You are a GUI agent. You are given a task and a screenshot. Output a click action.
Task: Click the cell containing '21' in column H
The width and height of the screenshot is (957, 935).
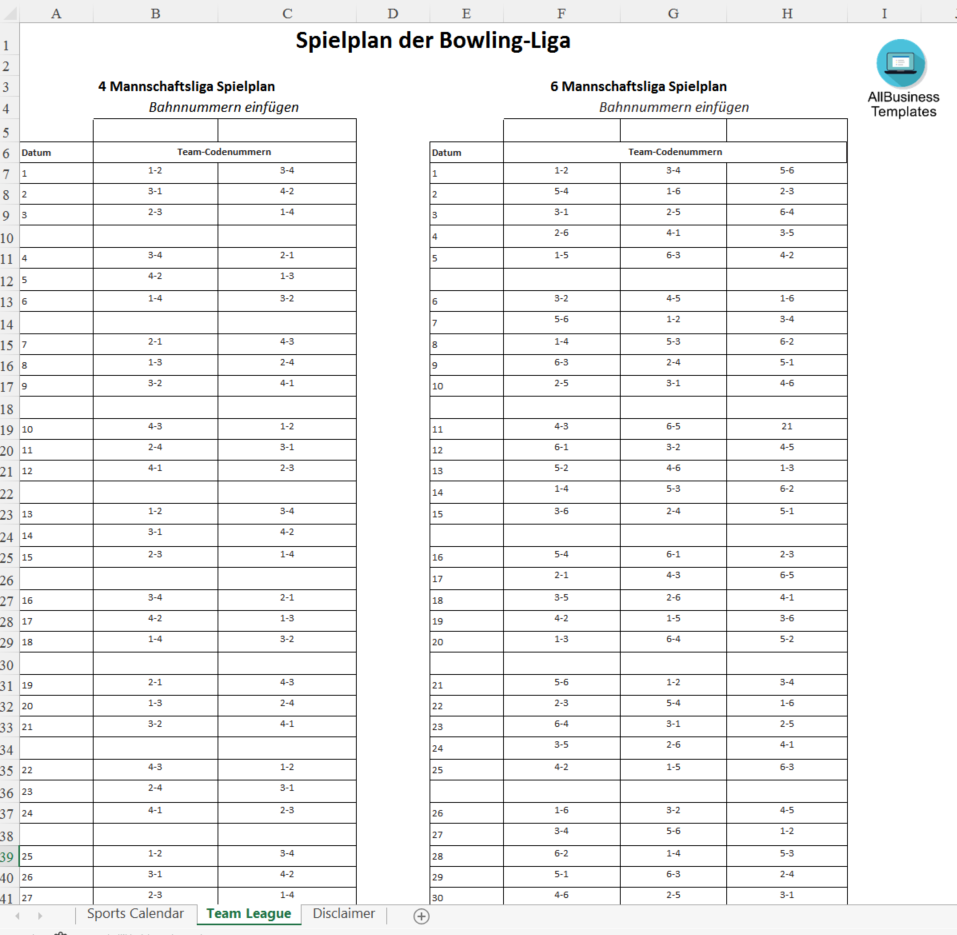[x=786, y=427]
